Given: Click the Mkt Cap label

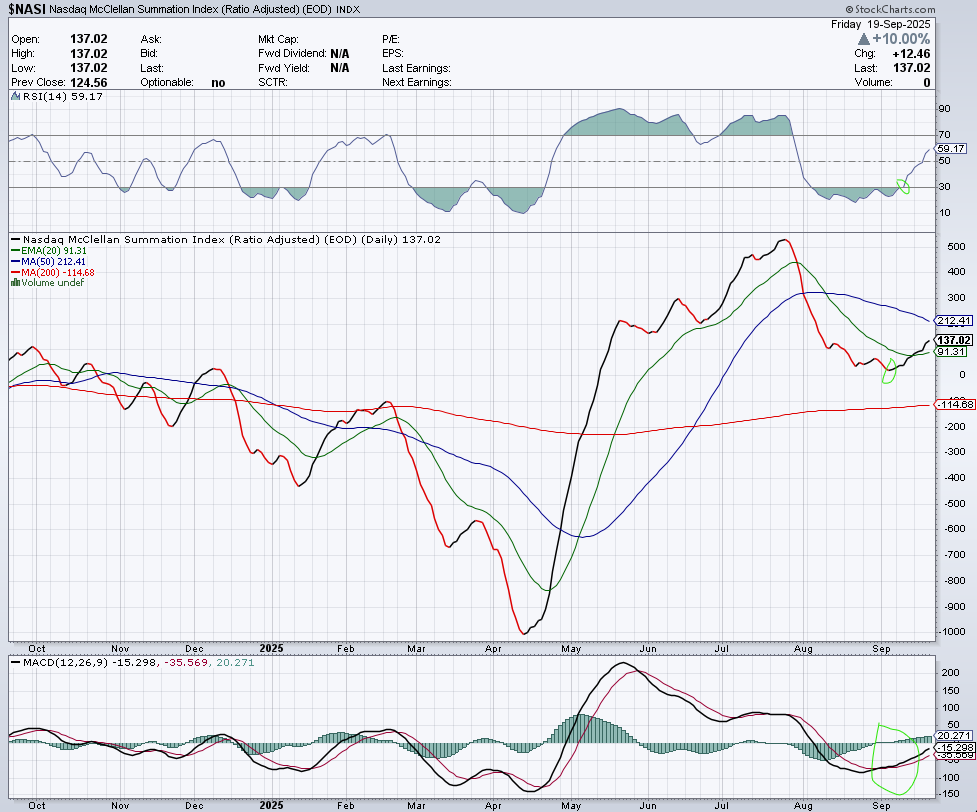Looking at the screenshot, I should click(278, 39).
